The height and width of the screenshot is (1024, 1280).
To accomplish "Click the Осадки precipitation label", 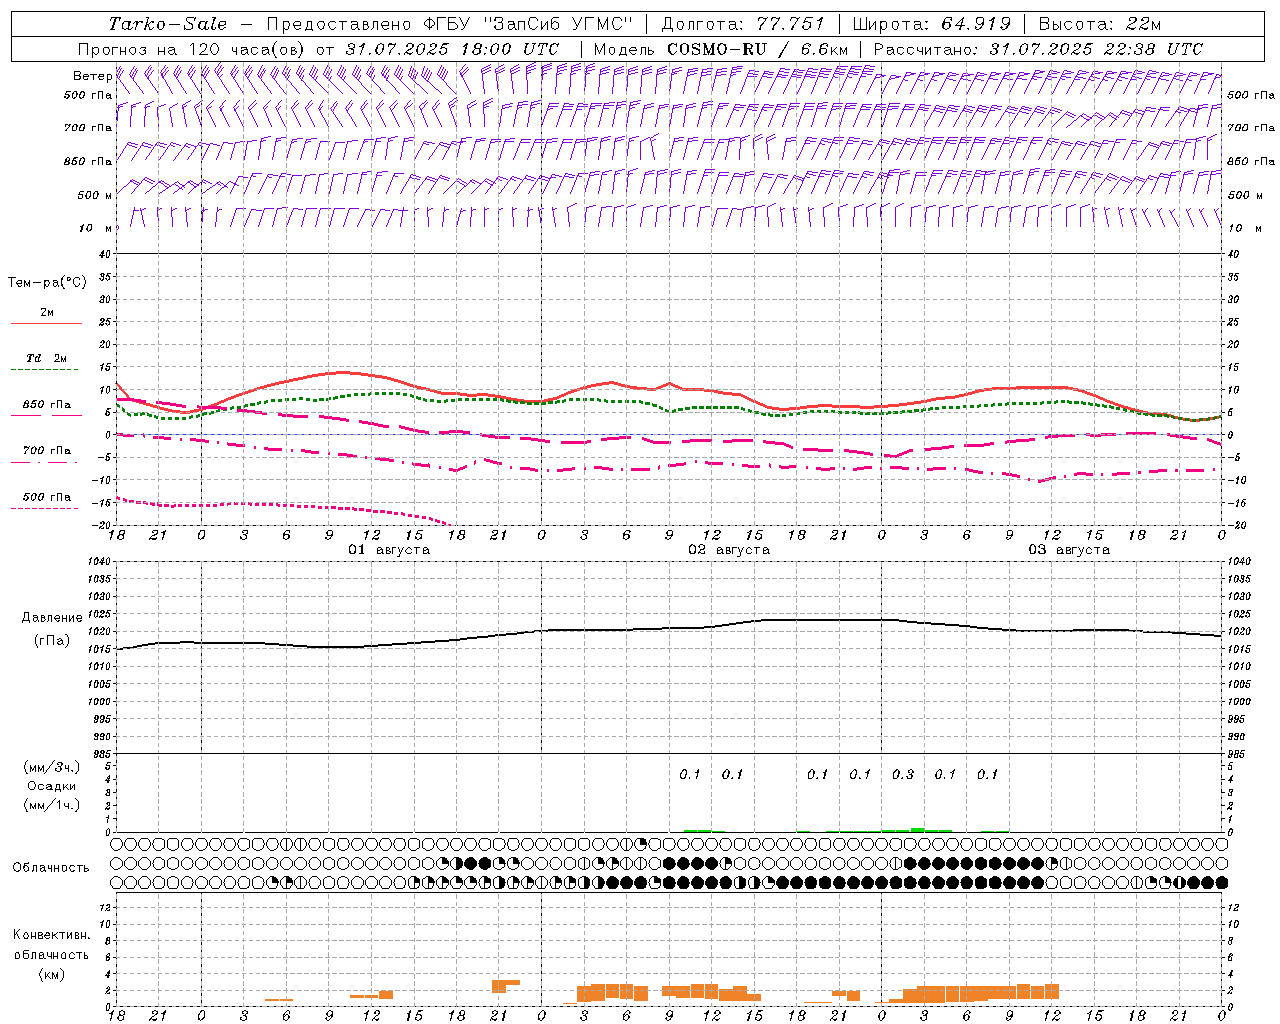I will 52,786.
